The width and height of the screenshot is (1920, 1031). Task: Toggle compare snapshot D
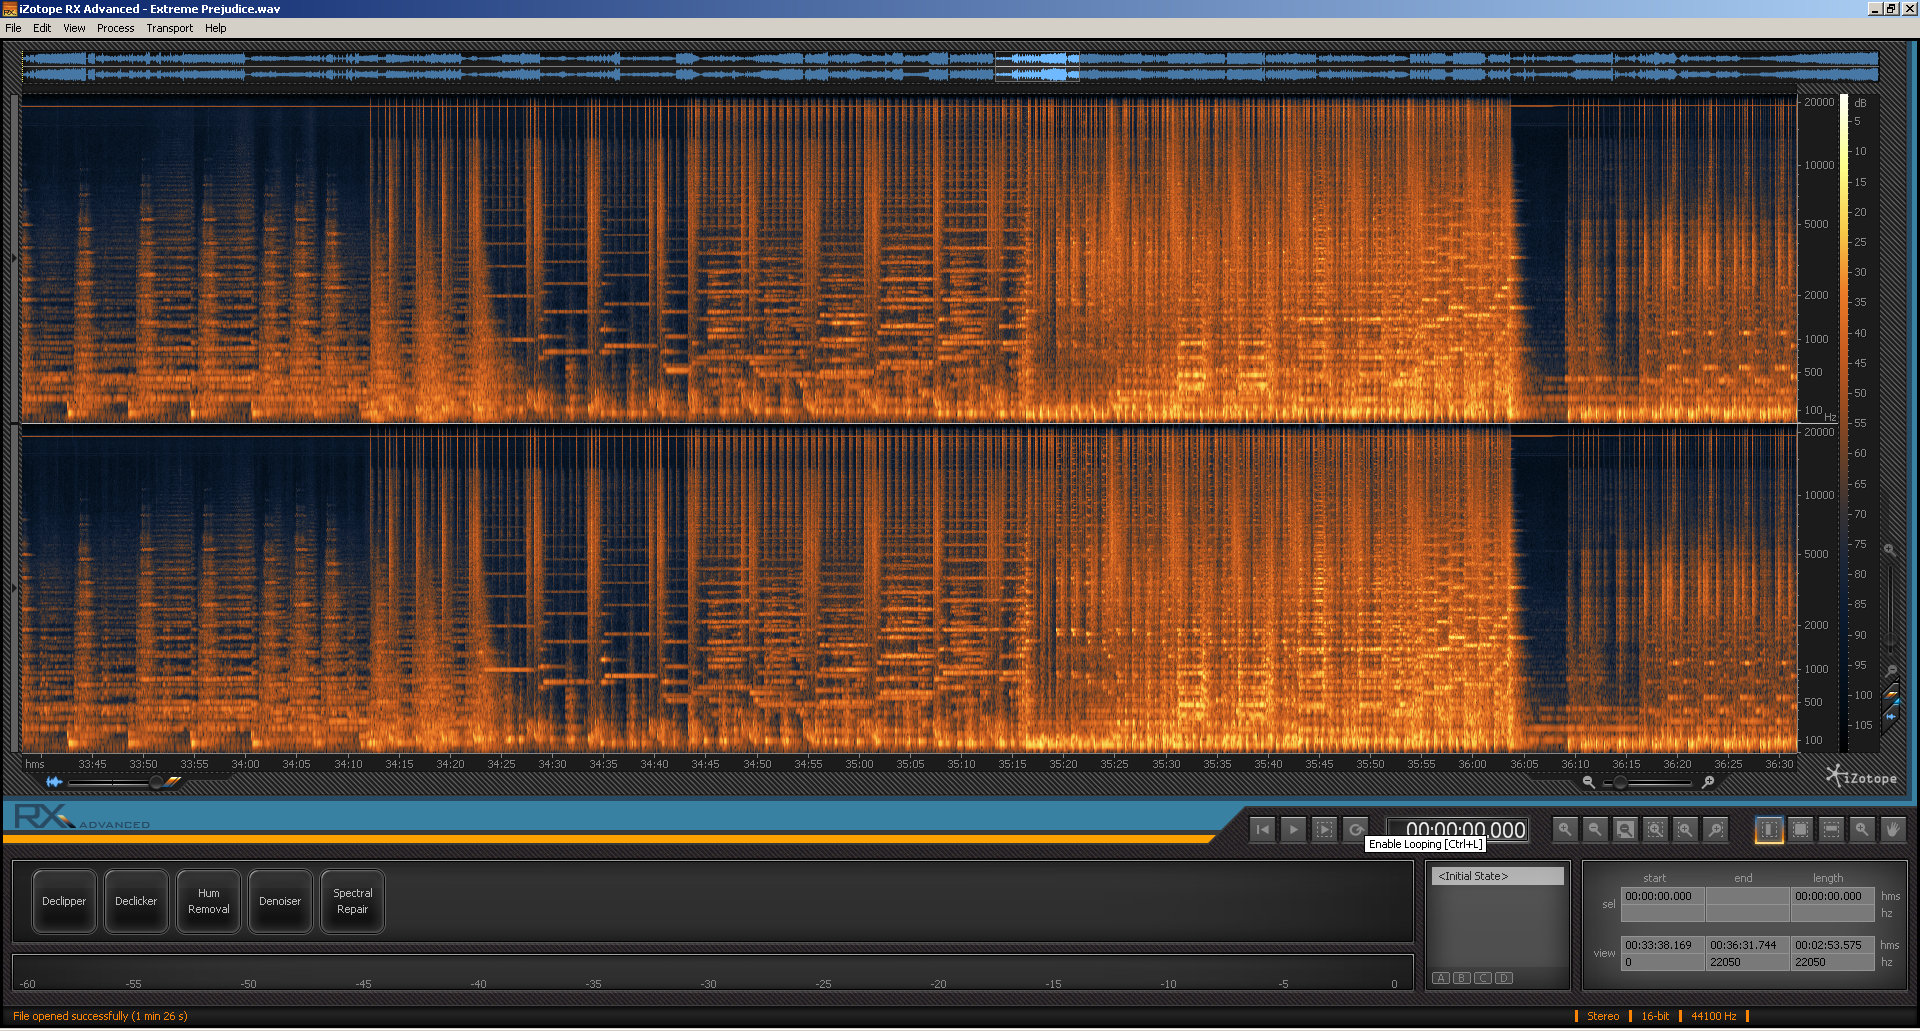pyautogui.click(x=1504, y=978)
